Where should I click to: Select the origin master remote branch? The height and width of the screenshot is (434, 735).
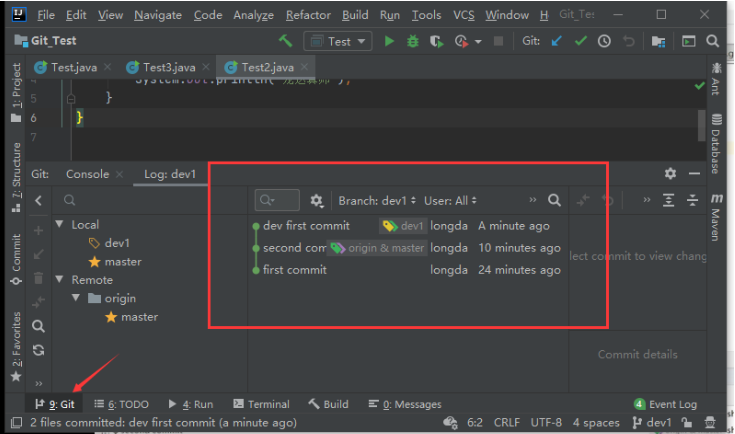(x=139, y=317)
